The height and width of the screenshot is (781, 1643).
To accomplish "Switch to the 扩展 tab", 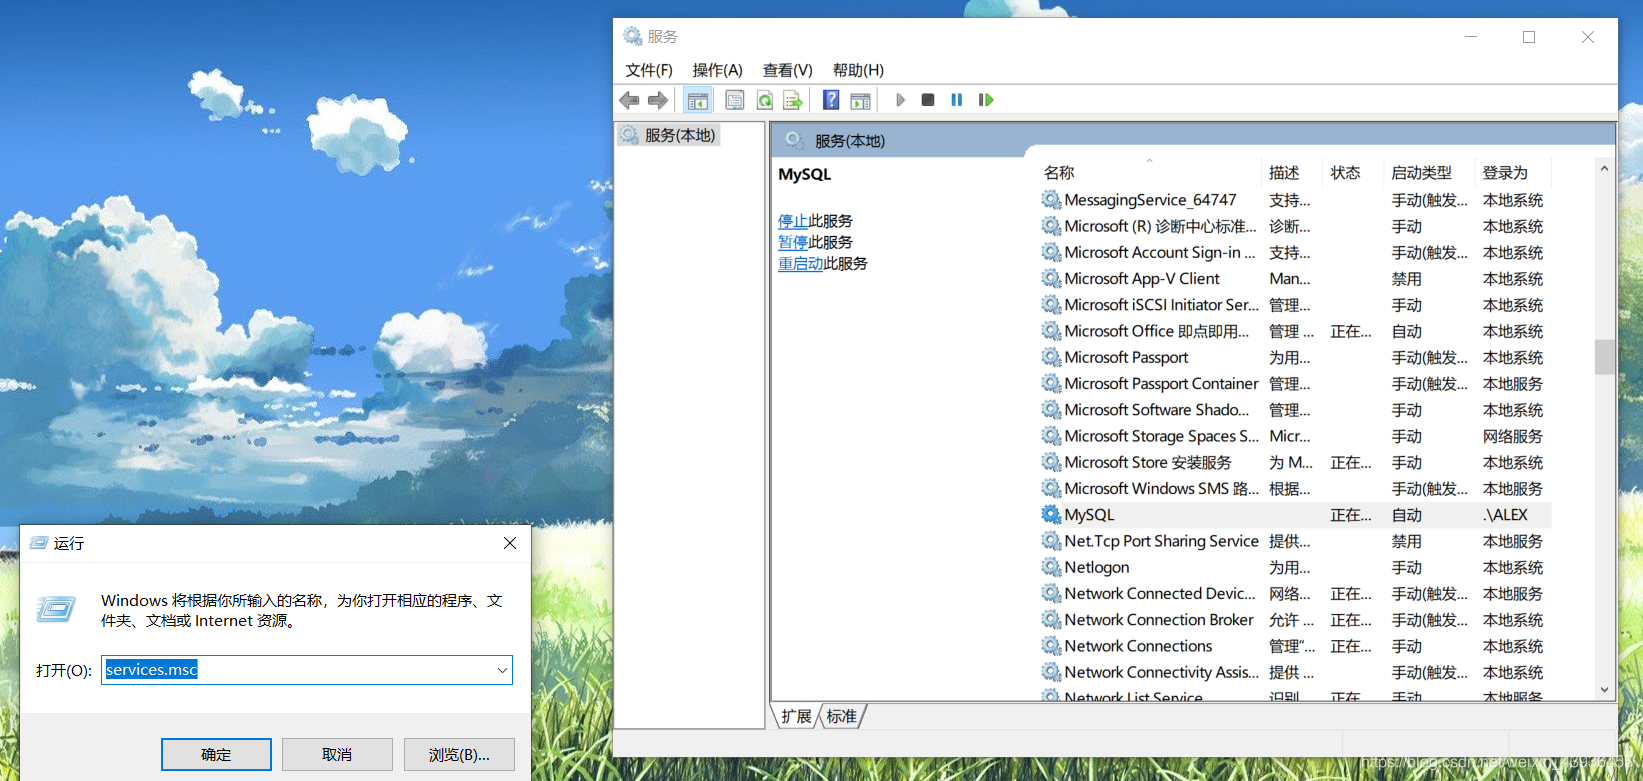I will 796,716.
